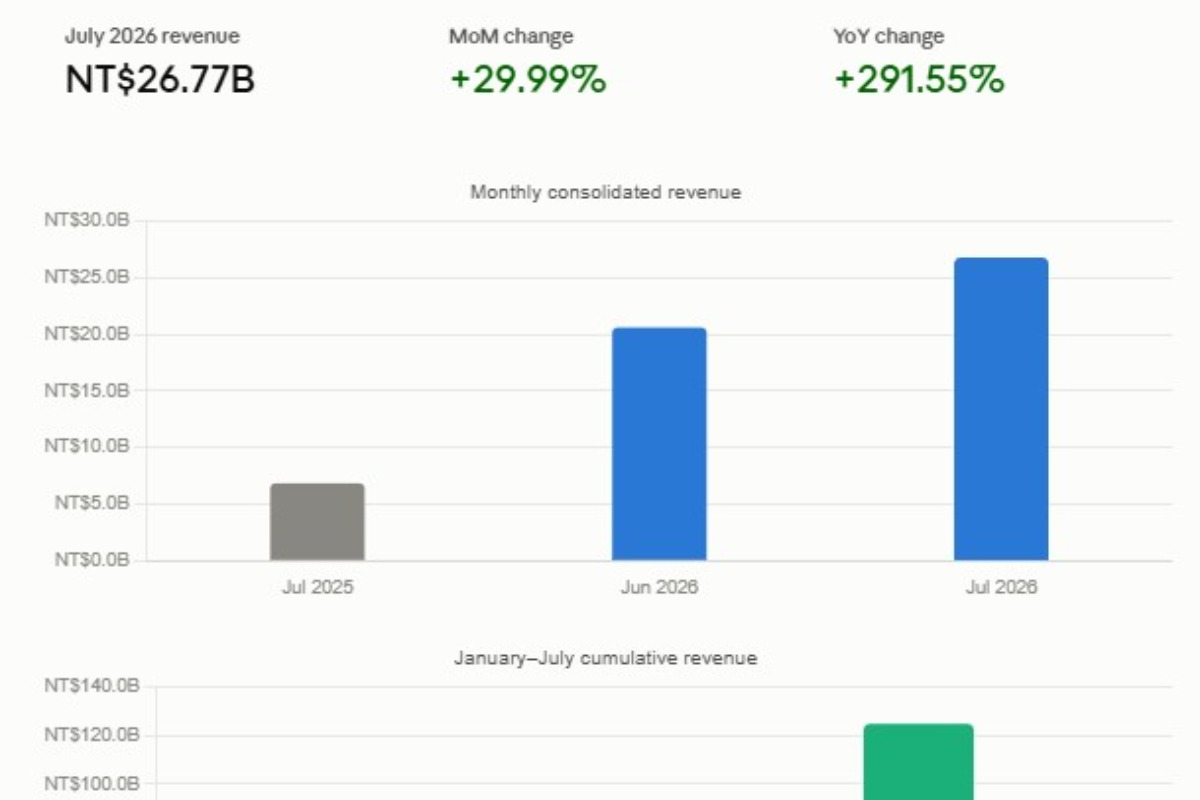Click the NT$15.0B axis tick label
Image resolution: width=1200 pixels, height=800 pixels.
(87, 390)
